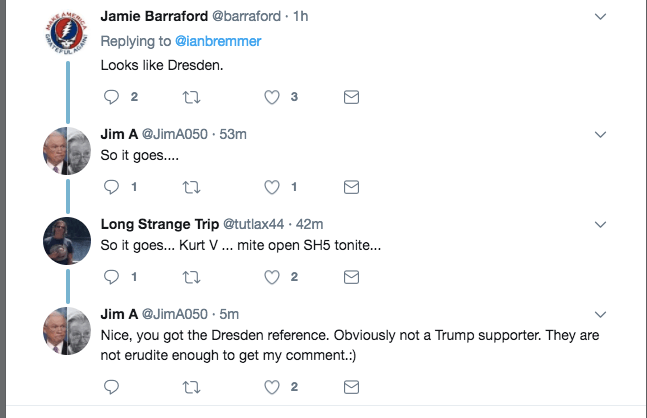This screenshot has width=647, height=418.
Task: Reply to Jim A's latest 5m tweet
Action: coord(111,387)
